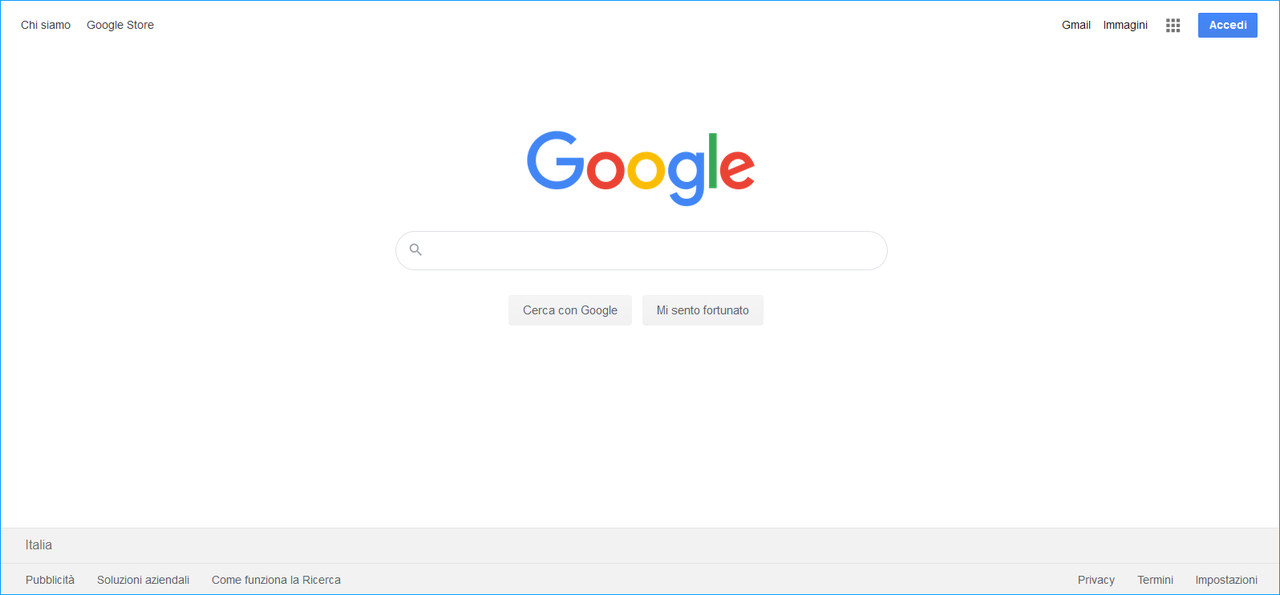
Task: Open the Privacy footer link
Action: point(1096,580)
